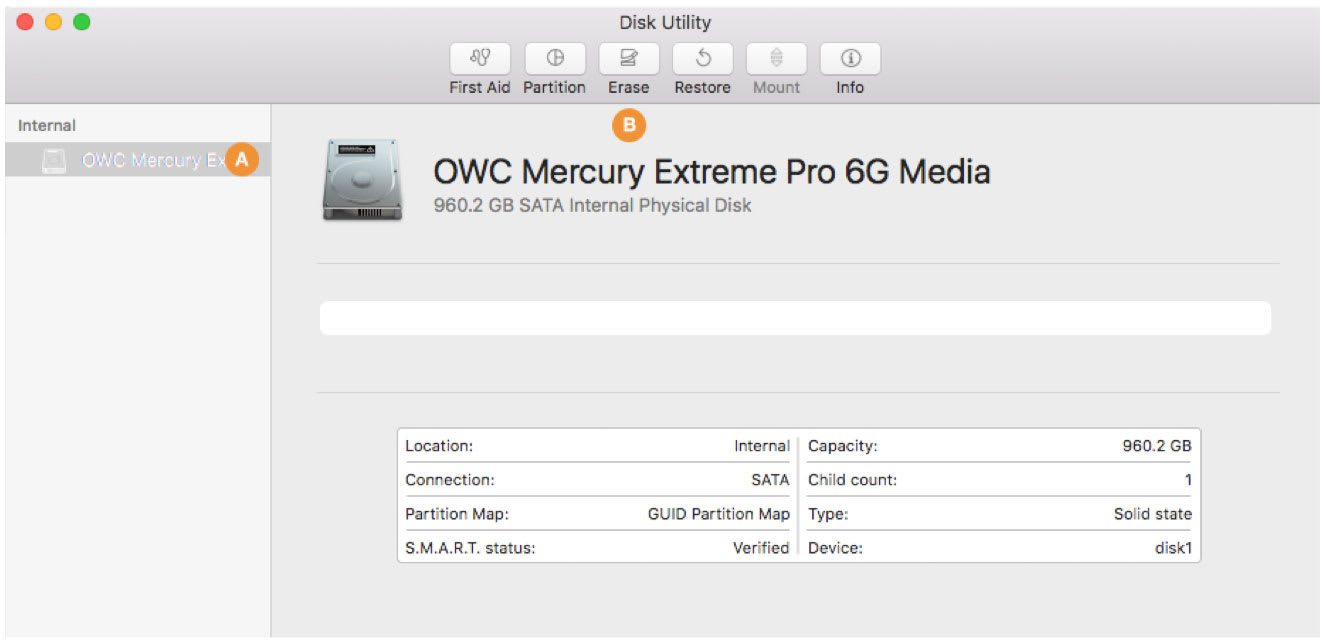Select the Restore toolbar button
The width and height of the screenshot is (1328, 644).
tap(702, 59)
